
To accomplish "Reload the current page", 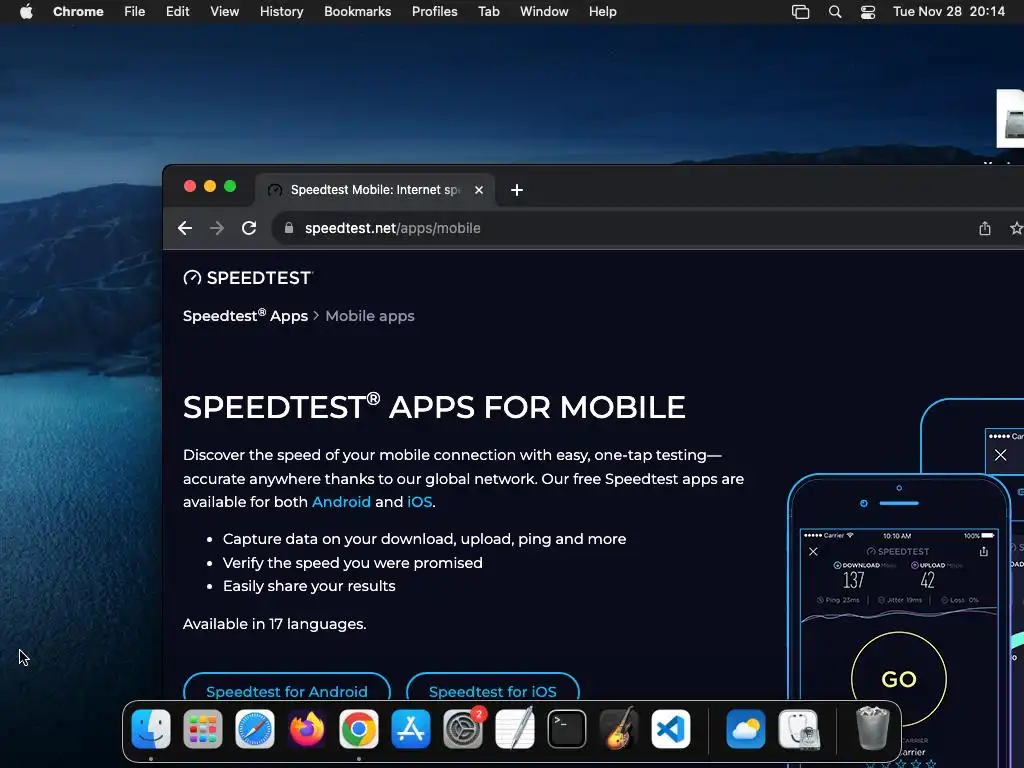I will click(x=249, y=228).
